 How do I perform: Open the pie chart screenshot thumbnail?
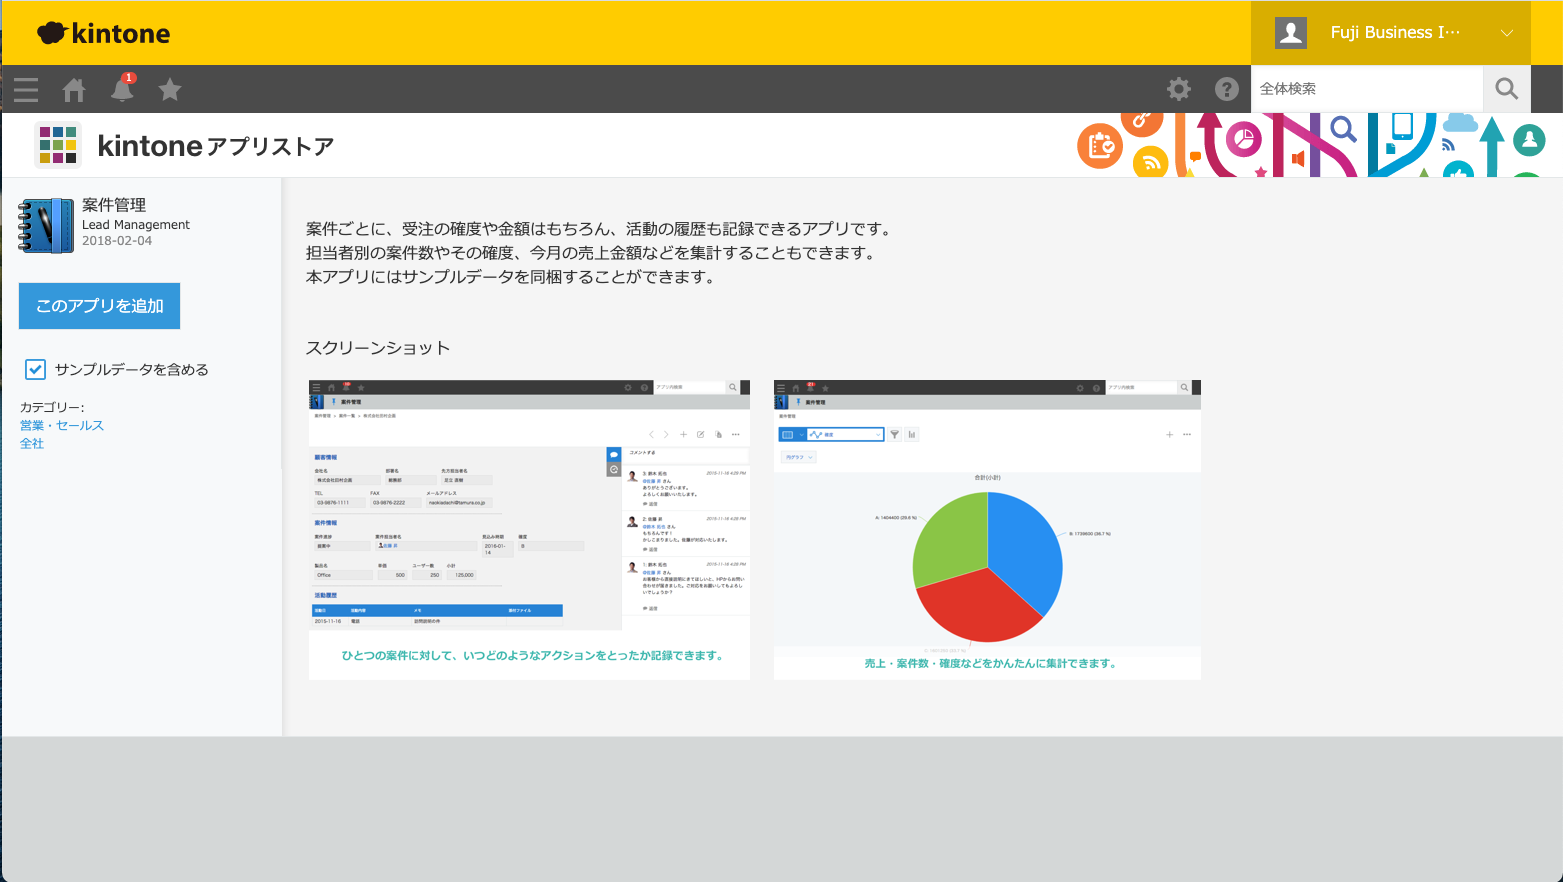[987, 530]
